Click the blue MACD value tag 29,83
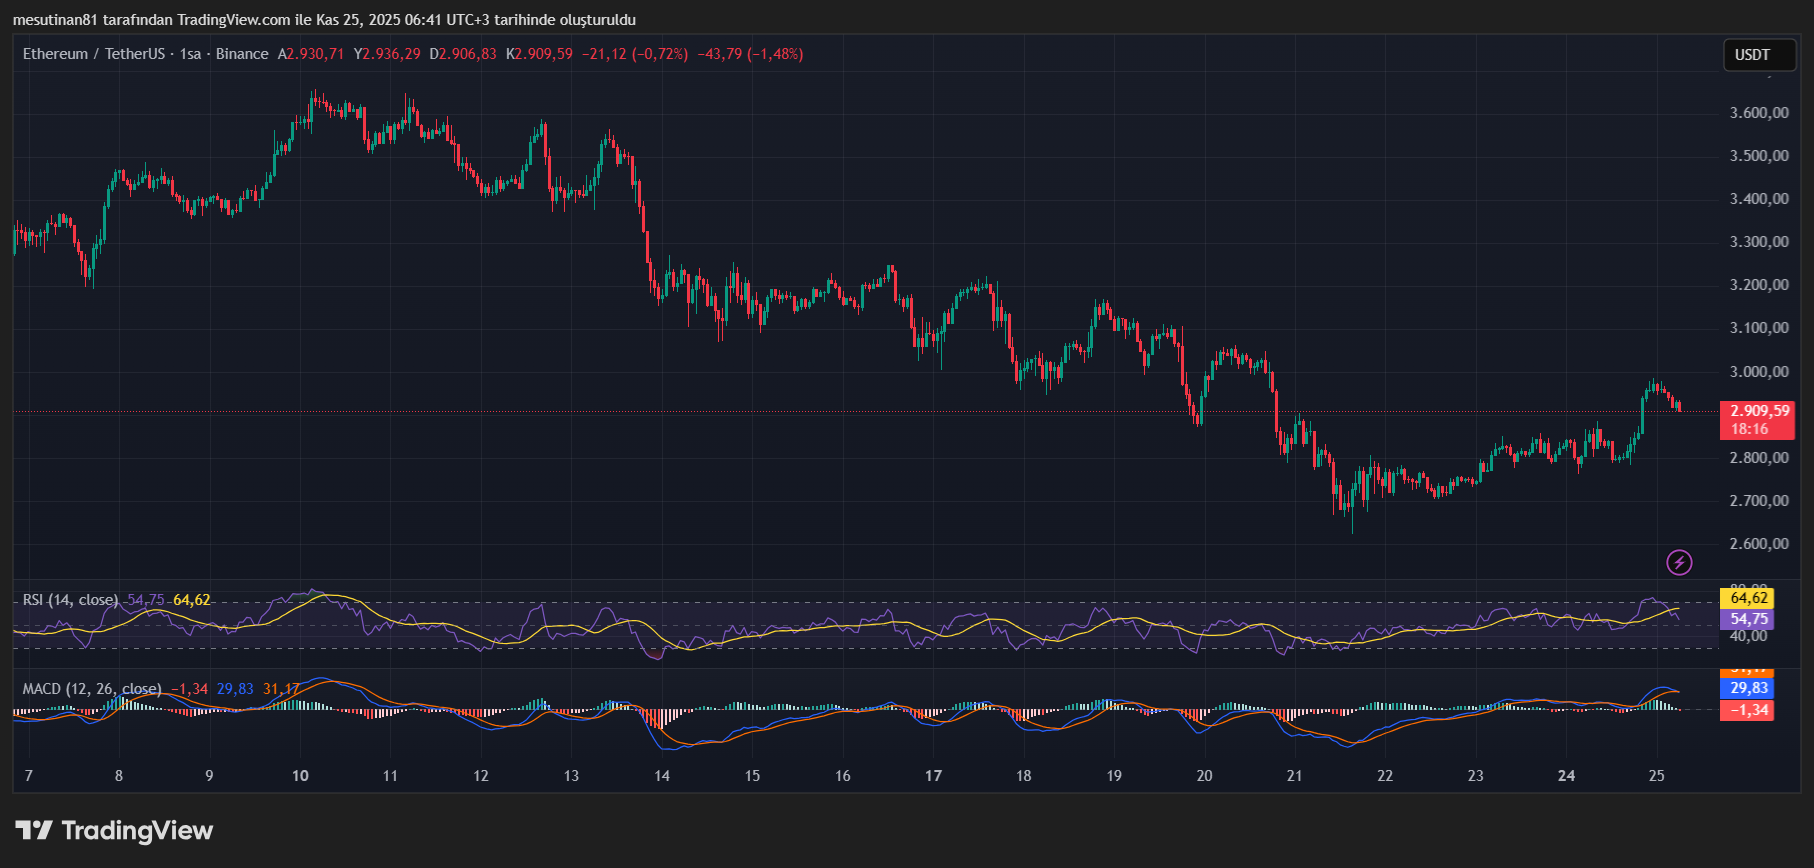The width and height of the screenshot is (1814, 868). 1746,688
